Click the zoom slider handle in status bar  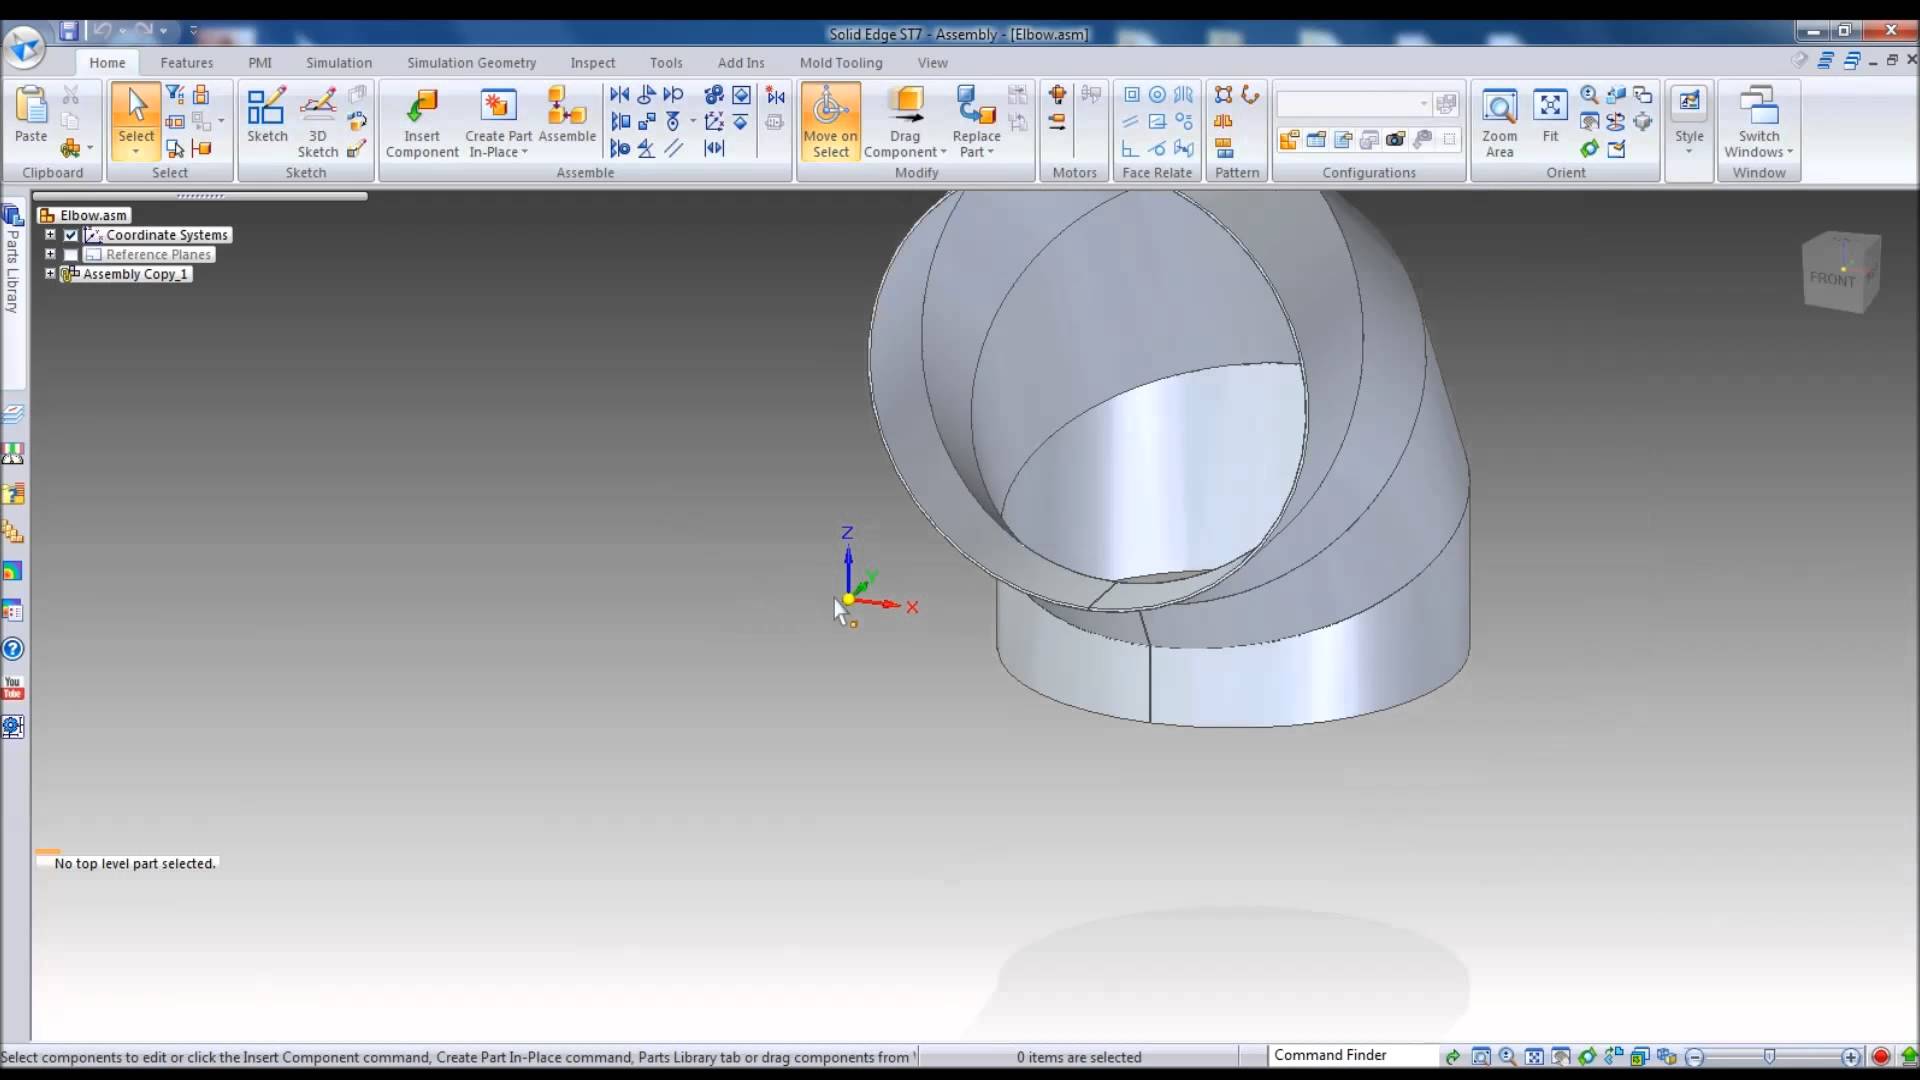1769,1056
